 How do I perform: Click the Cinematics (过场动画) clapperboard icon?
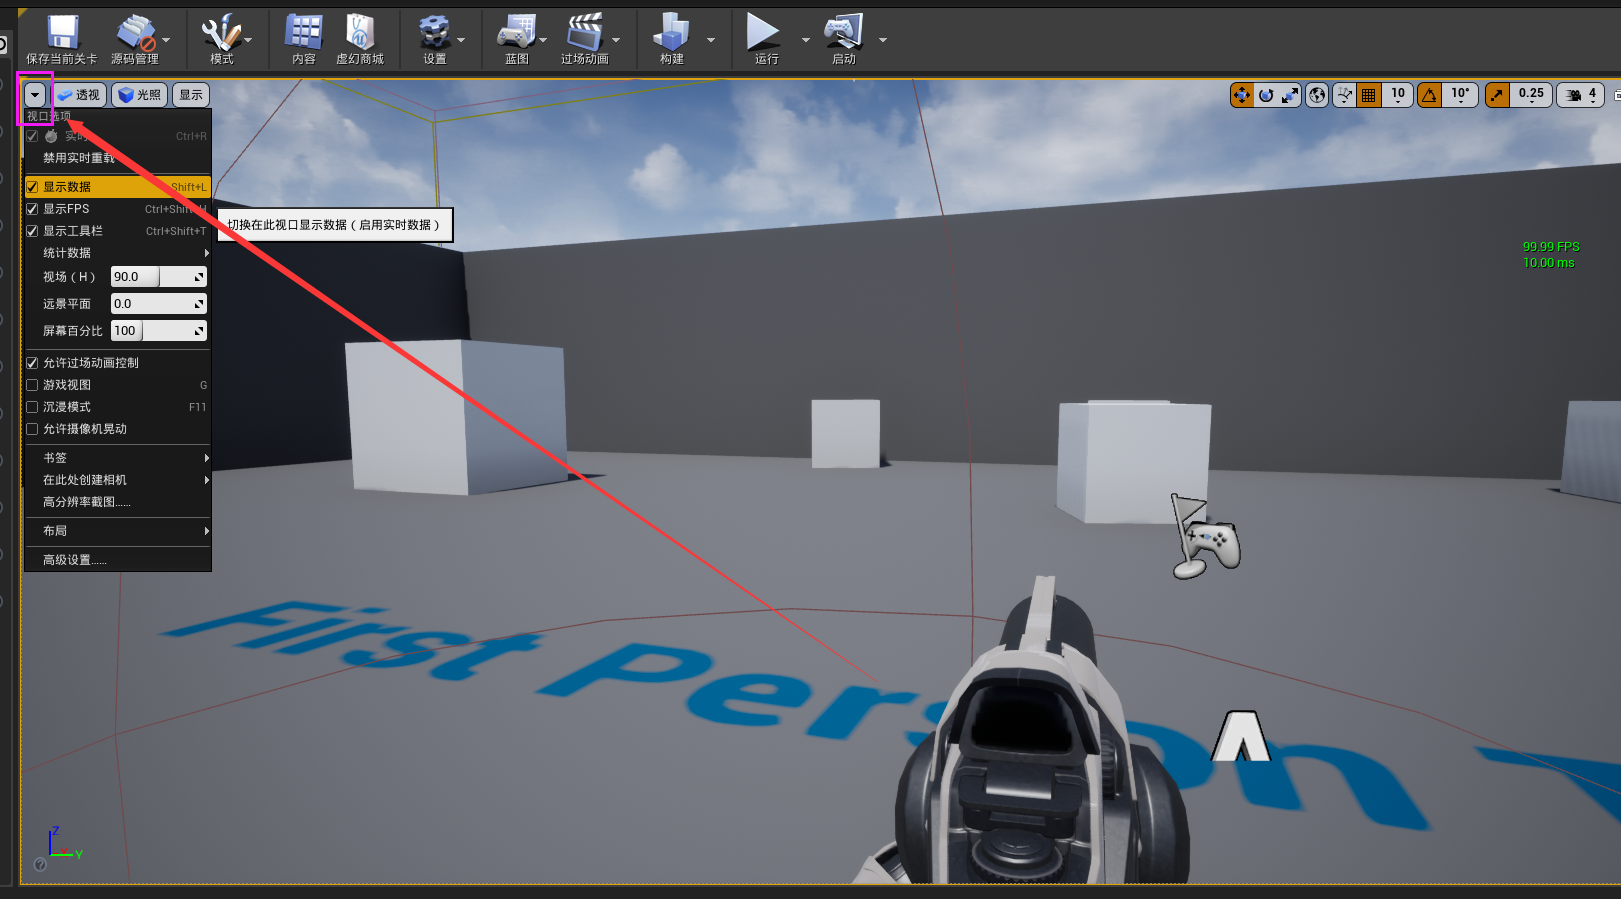tap(585, 33)
